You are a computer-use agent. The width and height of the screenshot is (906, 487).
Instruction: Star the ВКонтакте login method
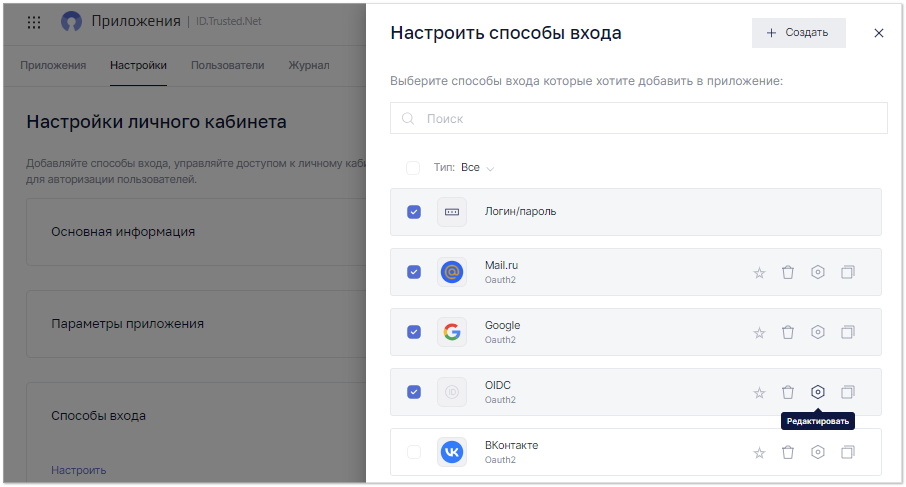pyautogui.click(x=759, y=453)
